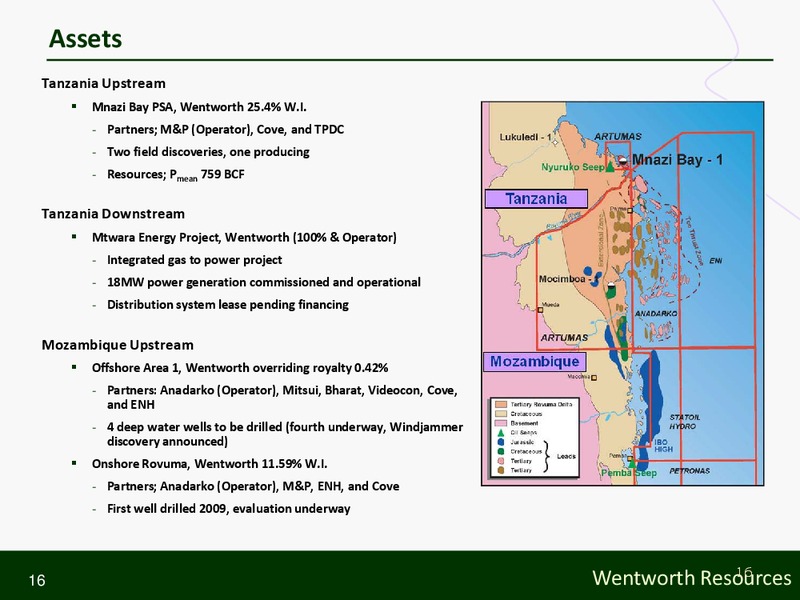
Task: Click the Macomia town square marker
Action: click(x=594, y=378)
